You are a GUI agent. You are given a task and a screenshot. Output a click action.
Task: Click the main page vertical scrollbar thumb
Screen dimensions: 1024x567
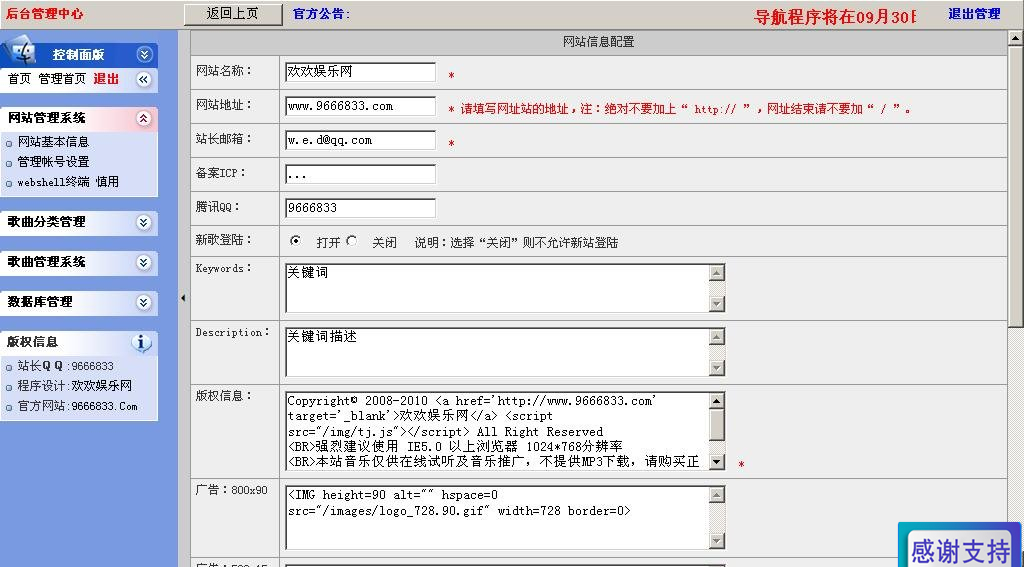[x=1016, y=185]
